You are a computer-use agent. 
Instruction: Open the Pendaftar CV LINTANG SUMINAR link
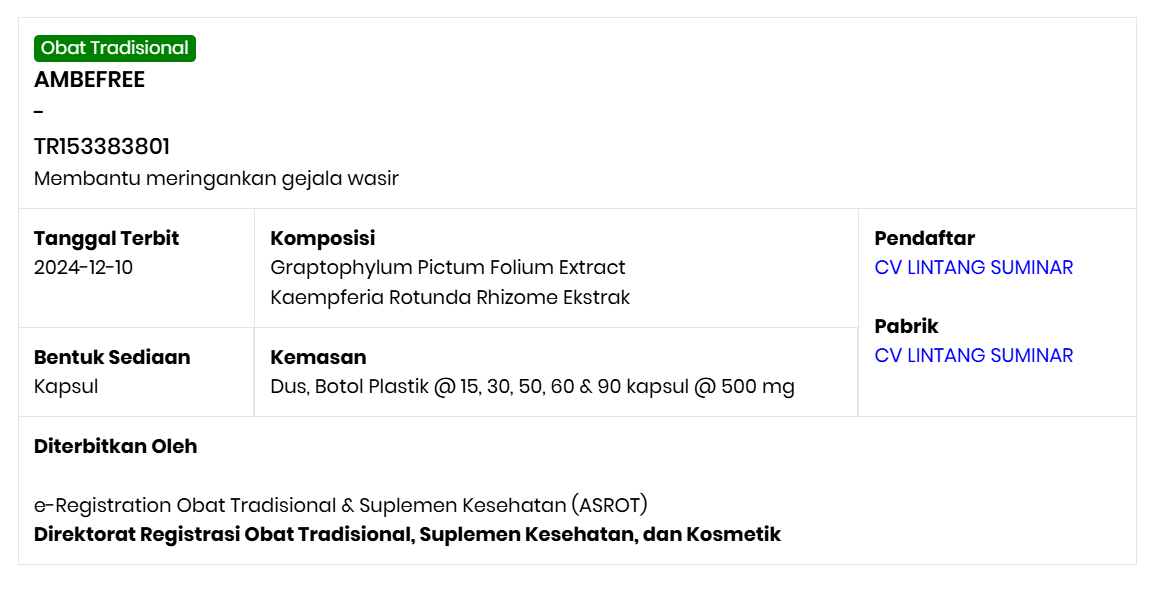pos(973,267)
